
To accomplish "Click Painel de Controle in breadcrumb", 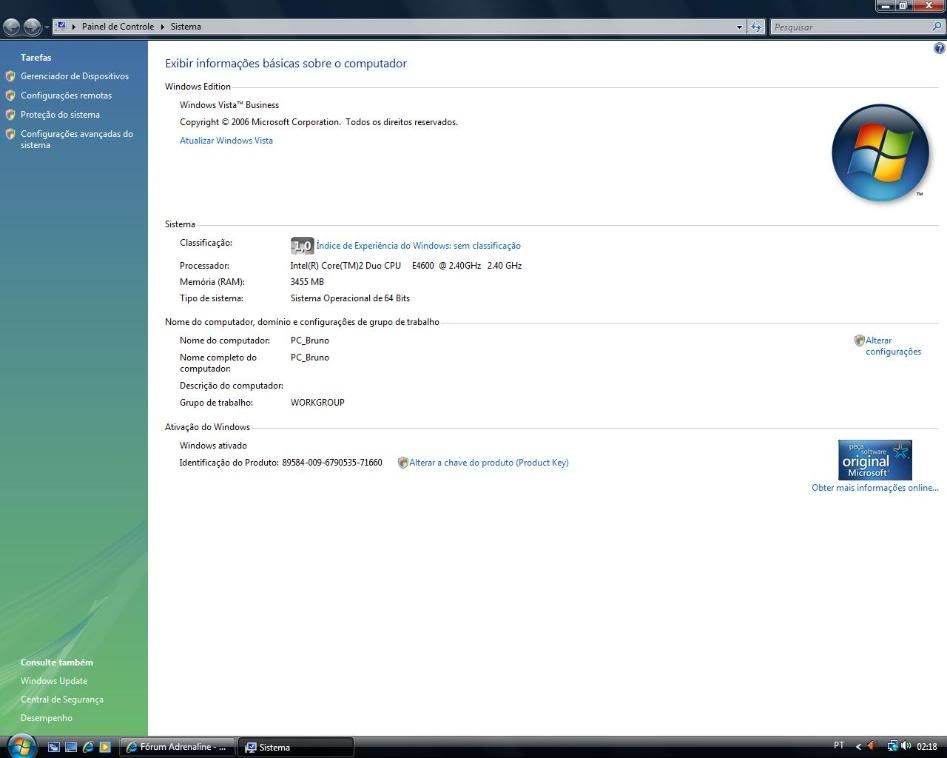I will (x=118, y=27).
